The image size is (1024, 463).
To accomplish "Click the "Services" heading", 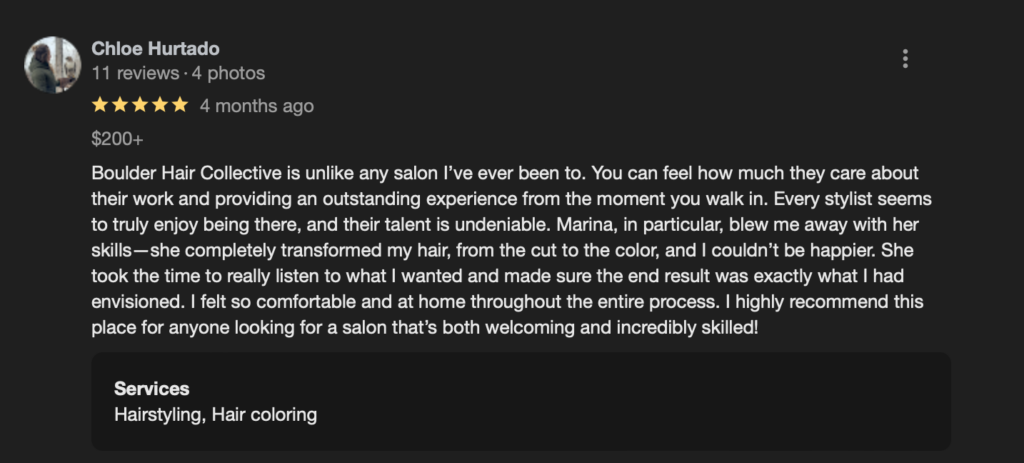I will [x=151, y=389].
